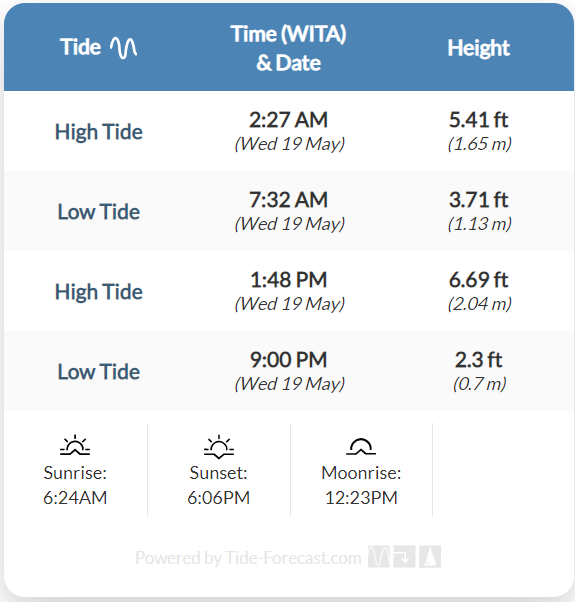This screenshot has width=575, height=602.
Task: Click the Height column header
Action: 478,48
